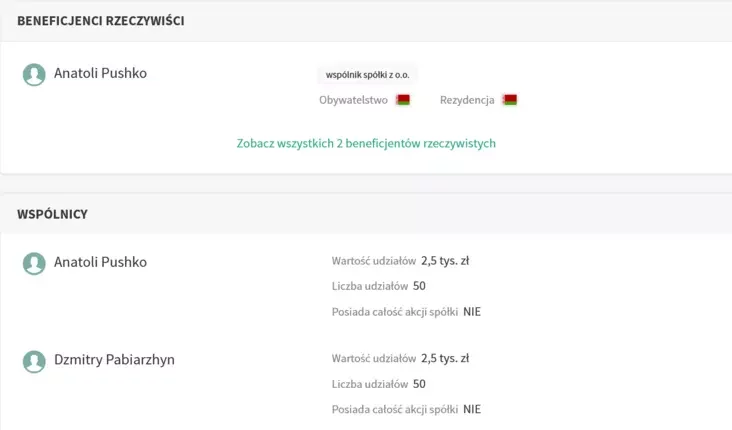Viewport: 732px width, 430px height.
Task: Open Dzmitry Pabiarzhyn partner name
Action: coord(114,360)
